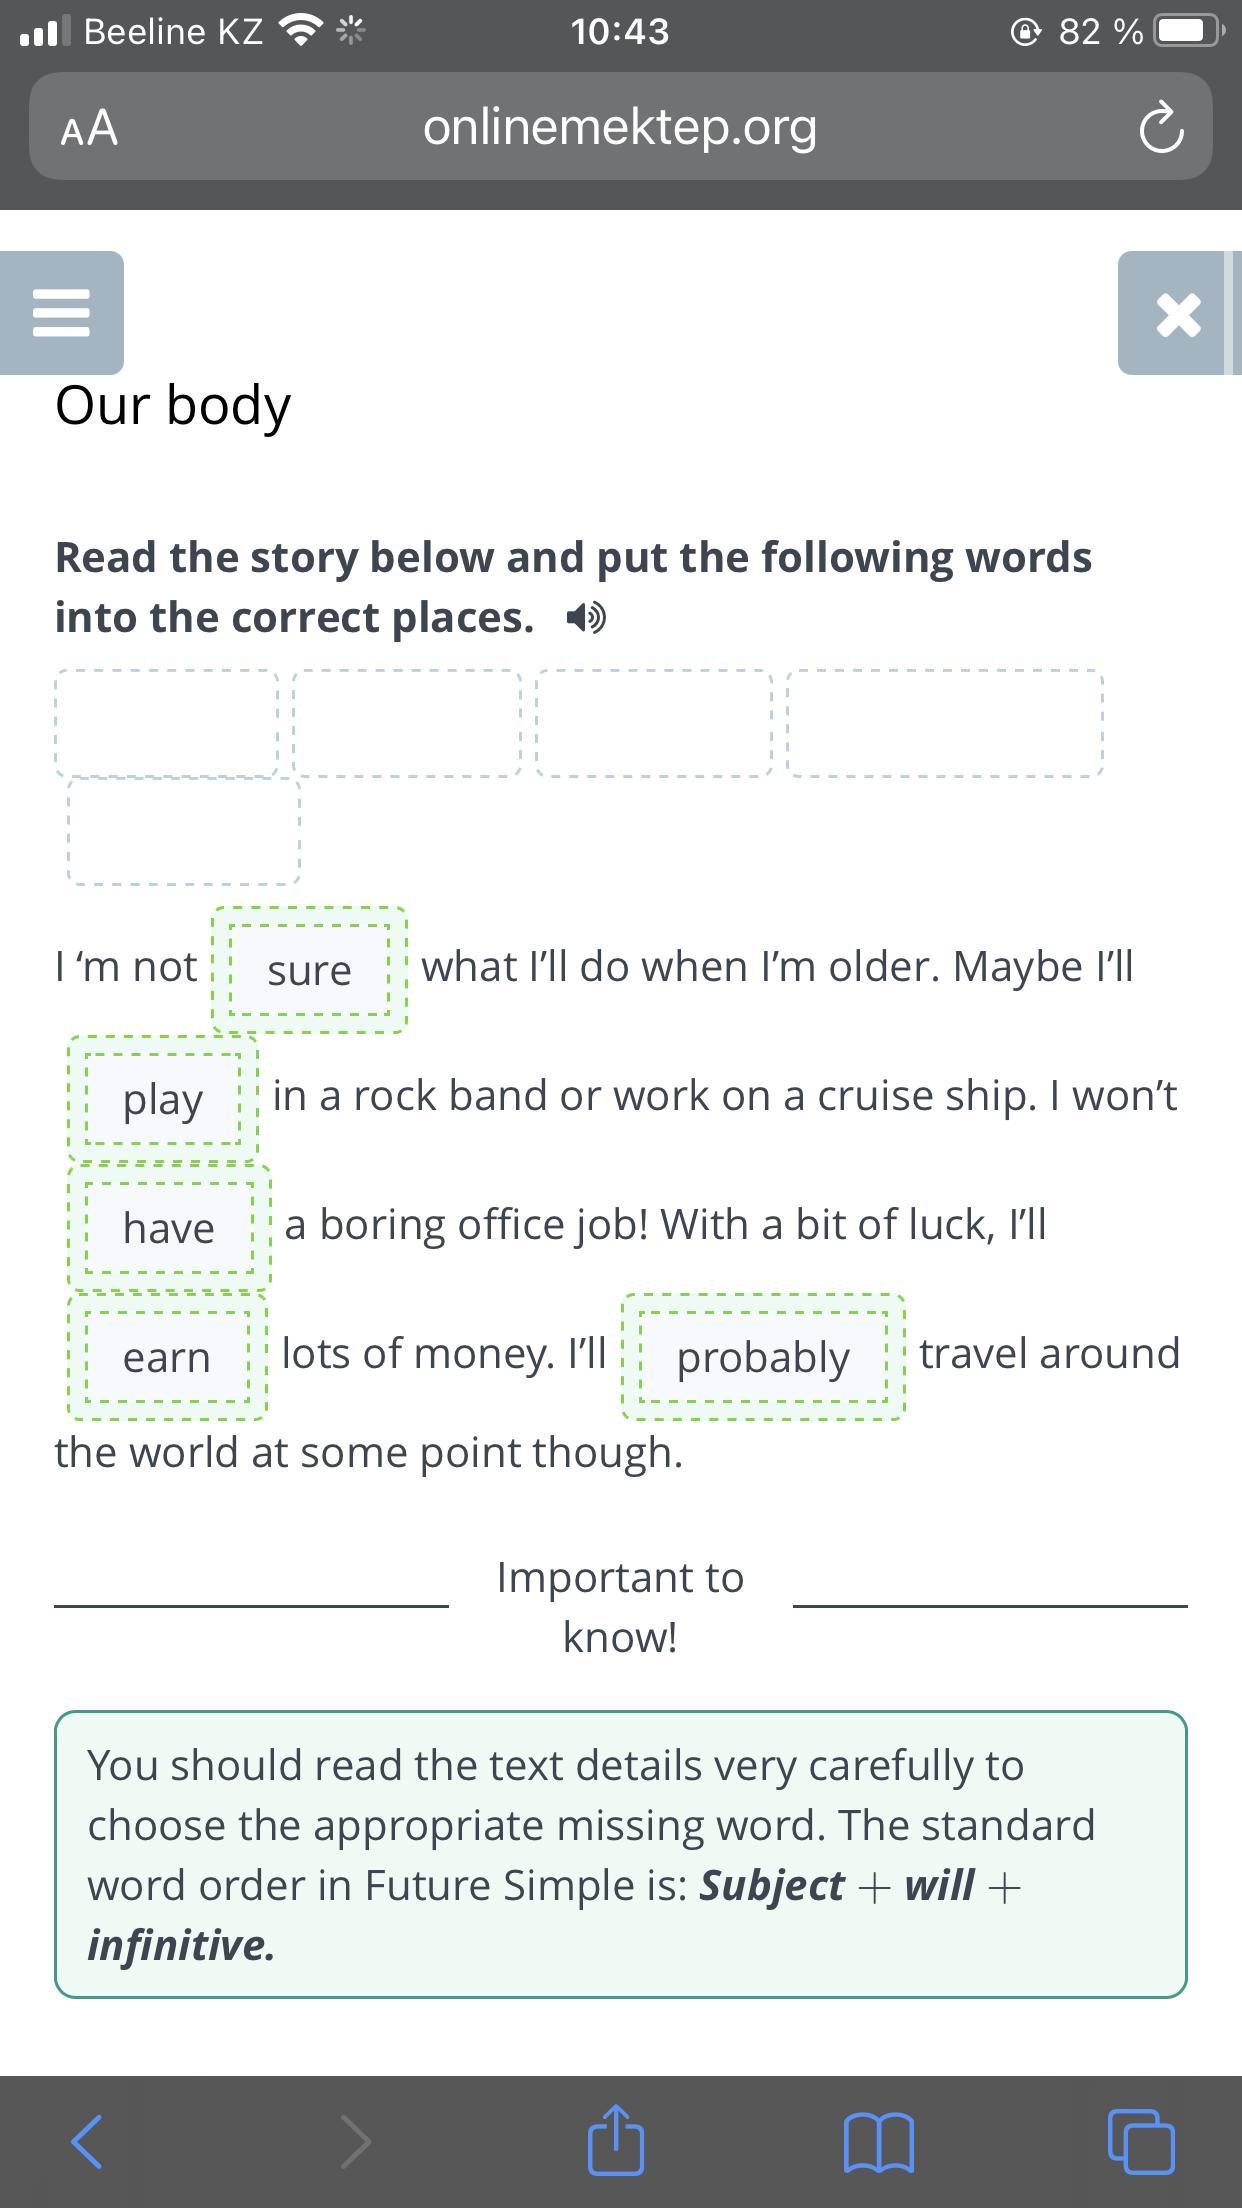This screenshot has height=2208, width=1242.
Task: Select the placed word 'earn'
Action: coord(167,1357)
